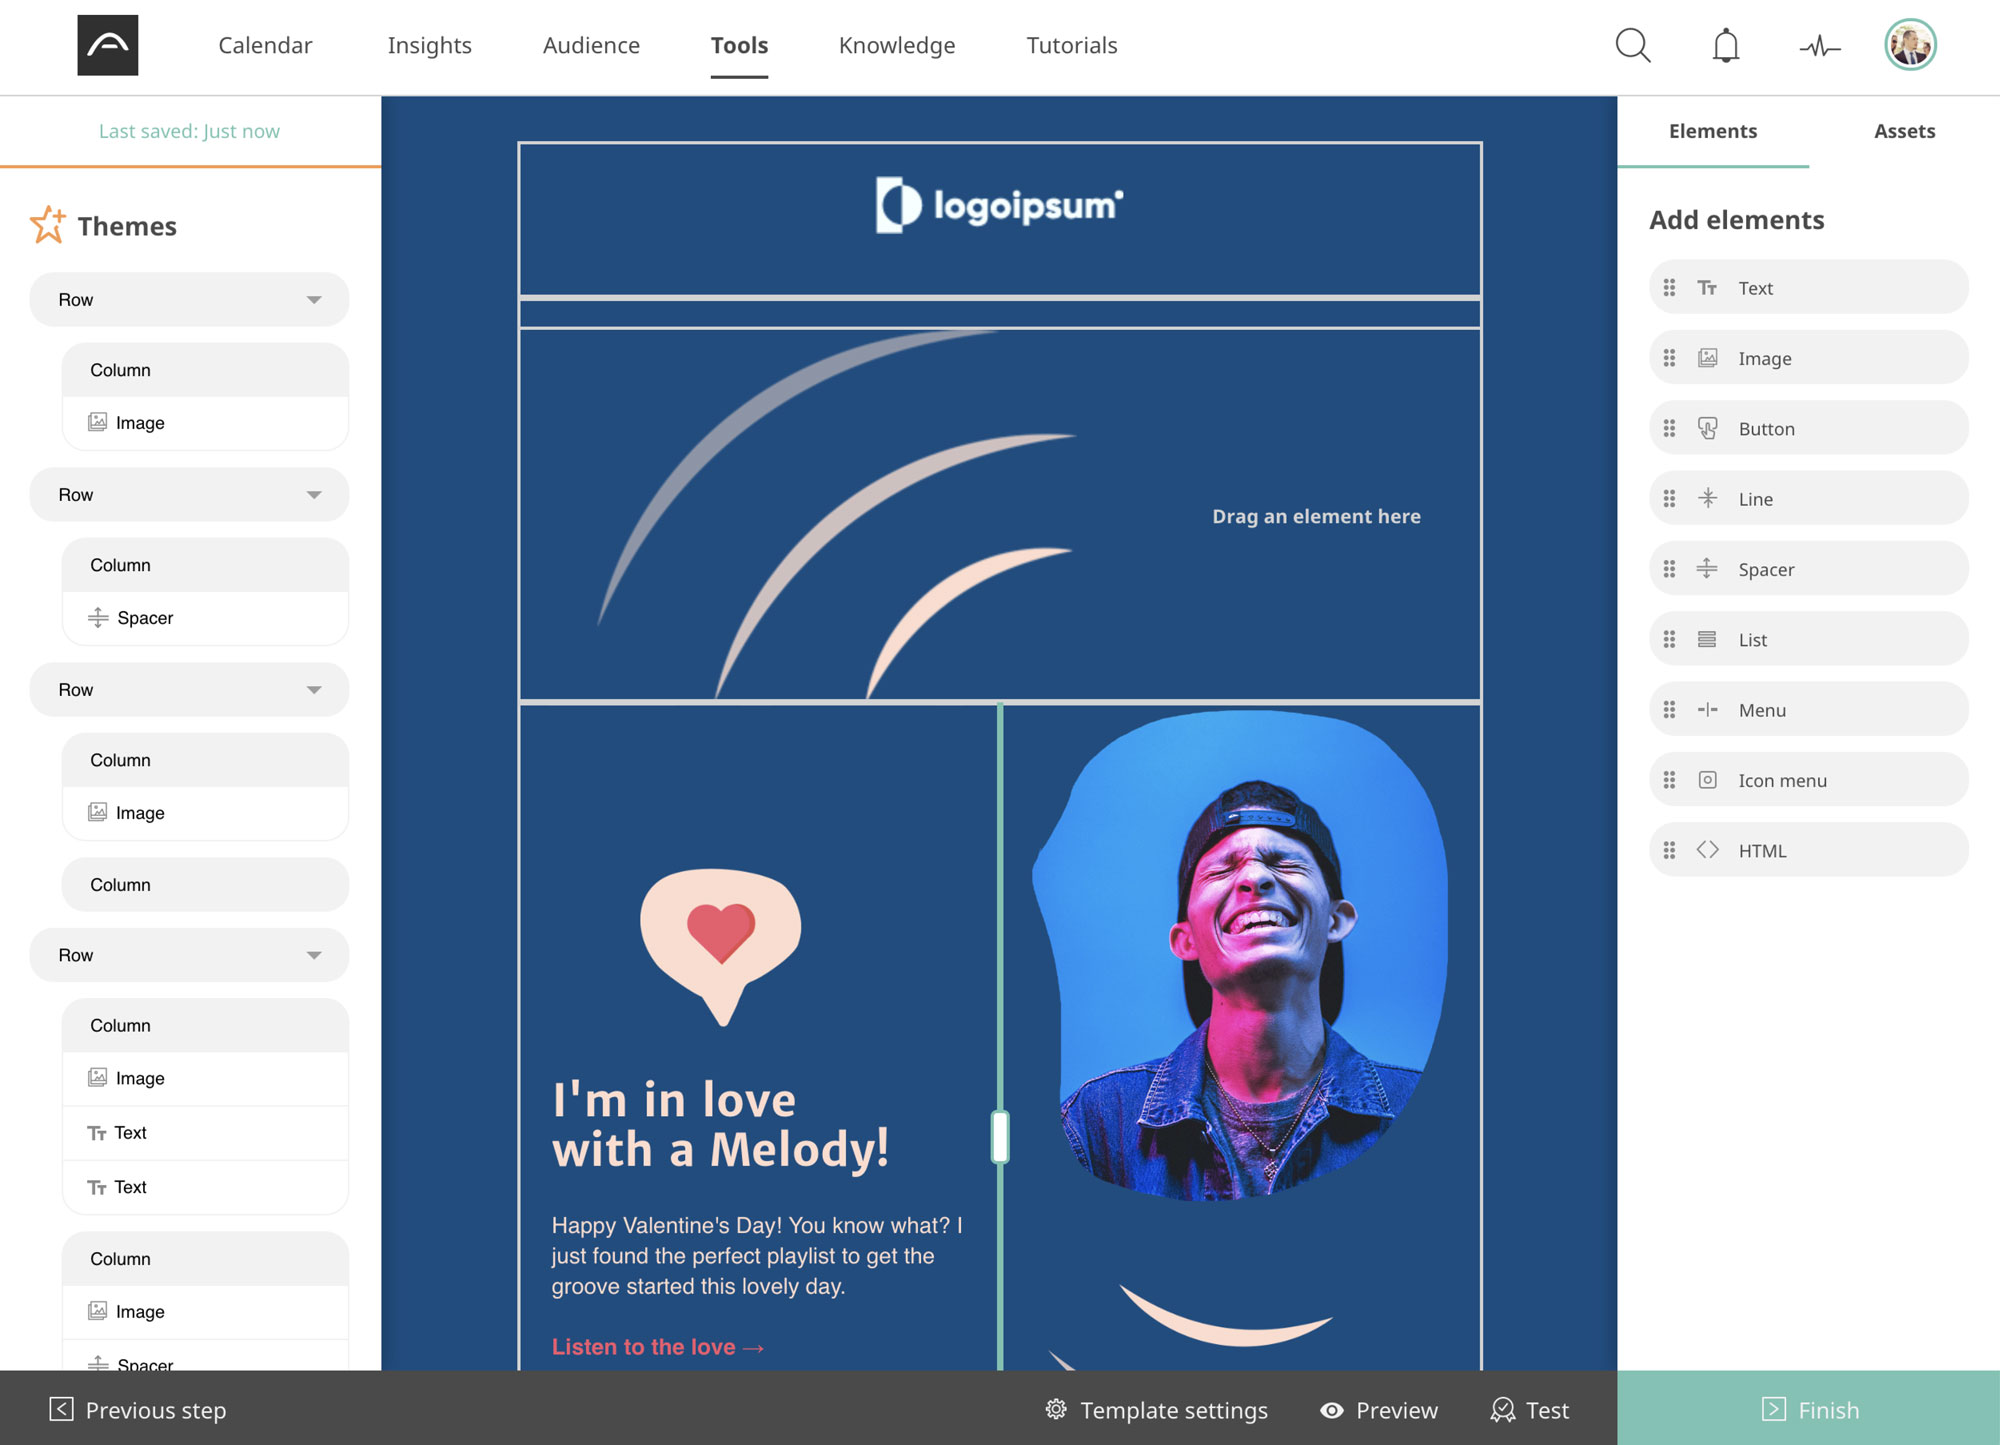2000x1445 pixels.
Task: Click spacer icon in second Row's column
Action: click(x=98, y=617)
